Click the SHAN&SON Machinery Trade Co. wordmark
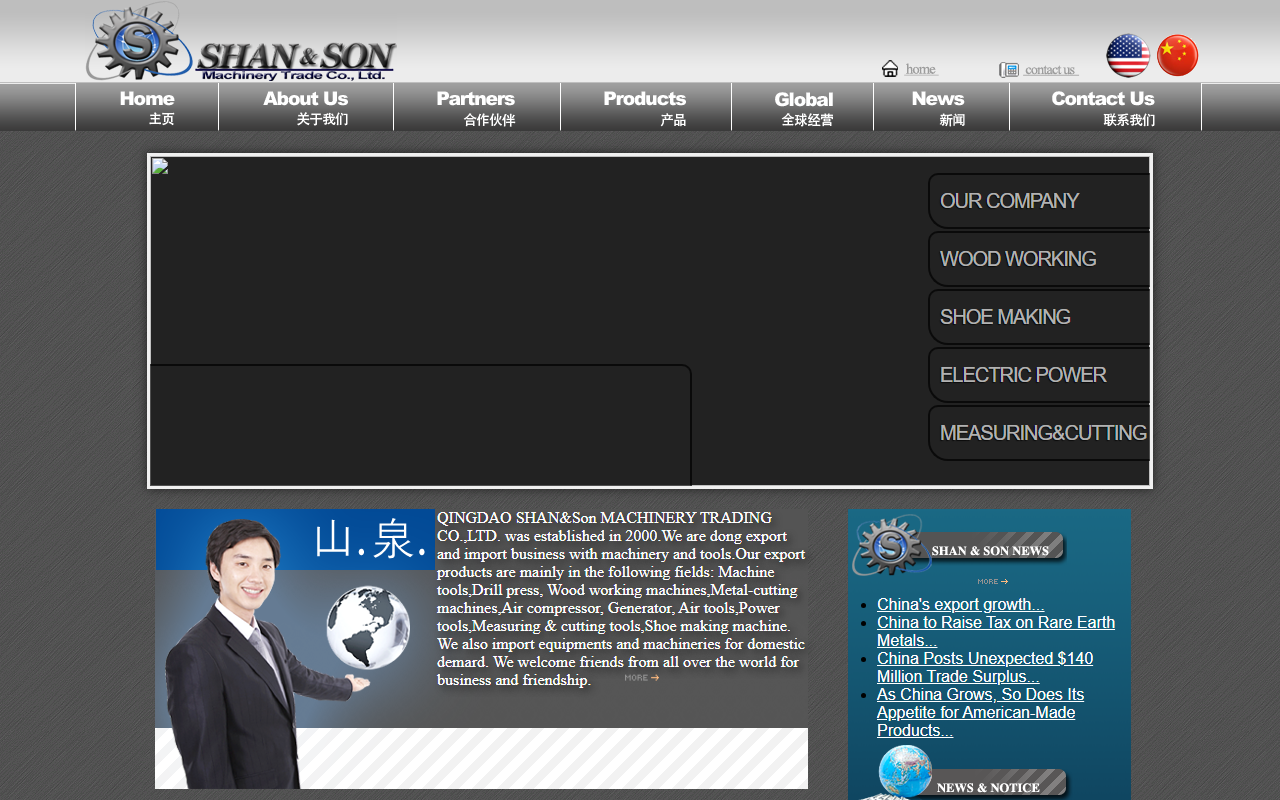 [296, 62]
